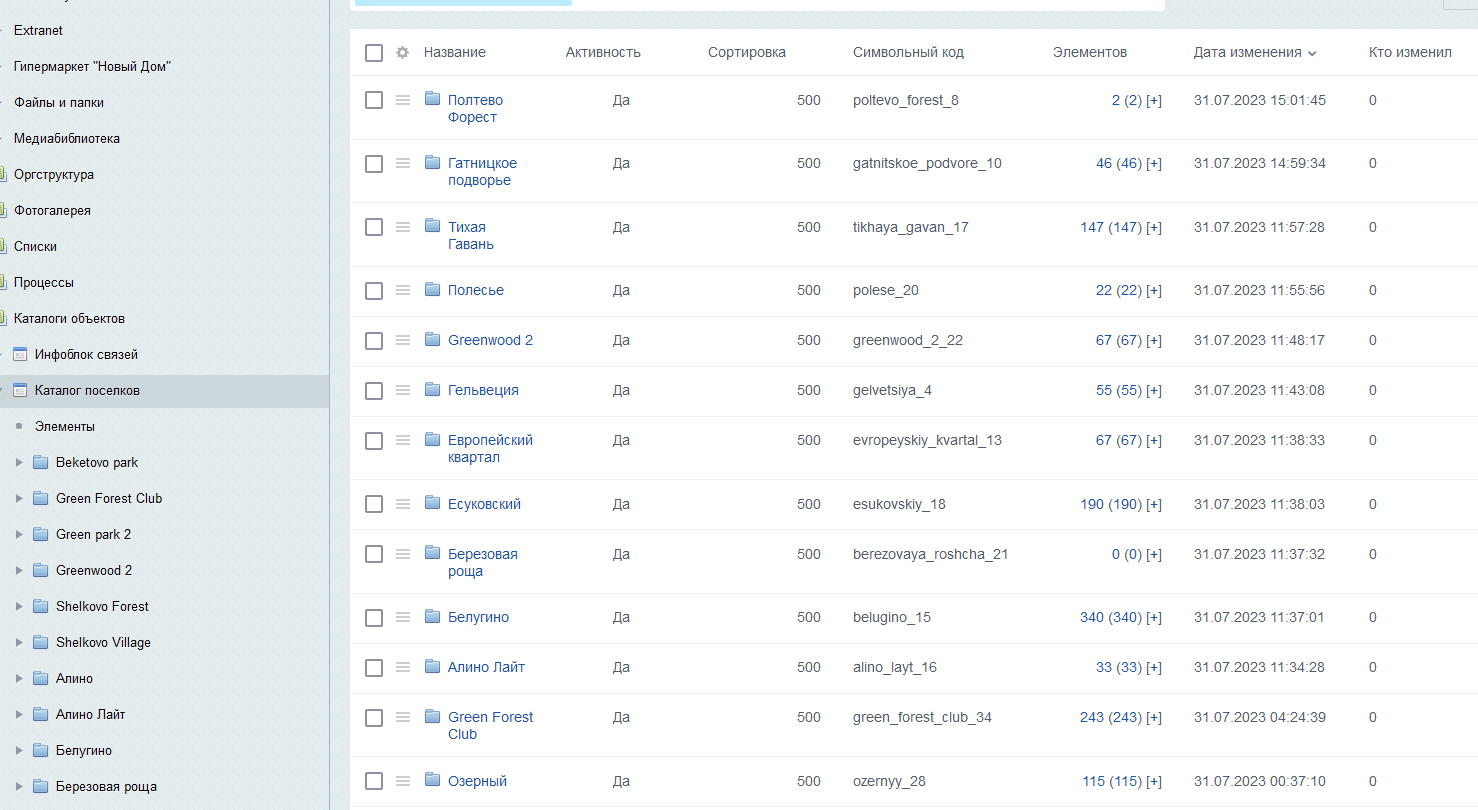Sort by Элементов column header
This screenshot has height=810, width=1478.
pyautogui.click(x=1090, y=52)
